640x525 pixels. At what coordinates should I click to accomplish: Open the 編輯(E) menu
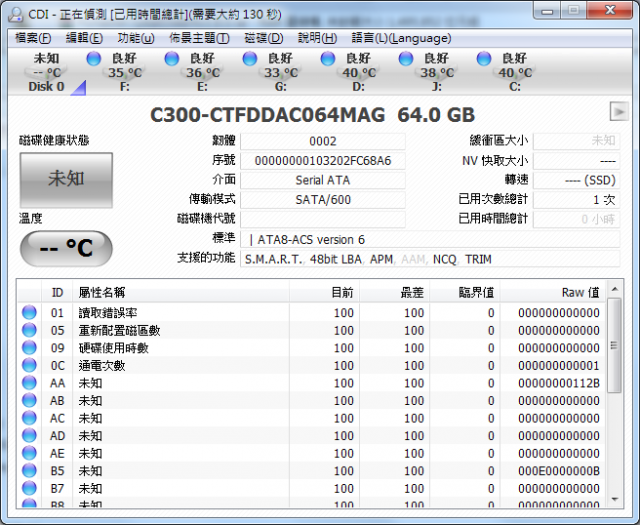pyautogui.click(x=84, y=38)
